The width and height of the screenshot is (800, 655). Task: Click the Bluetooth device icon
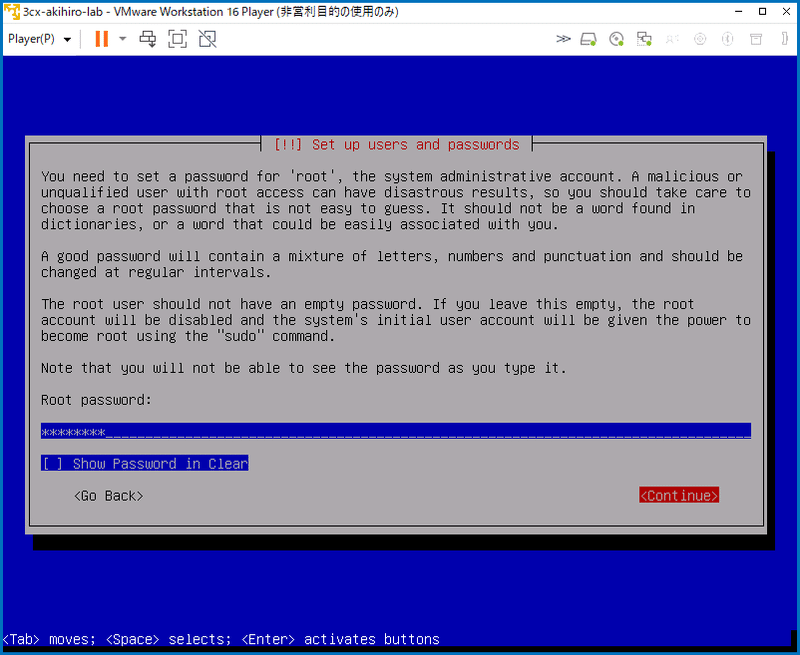point(728,39)
